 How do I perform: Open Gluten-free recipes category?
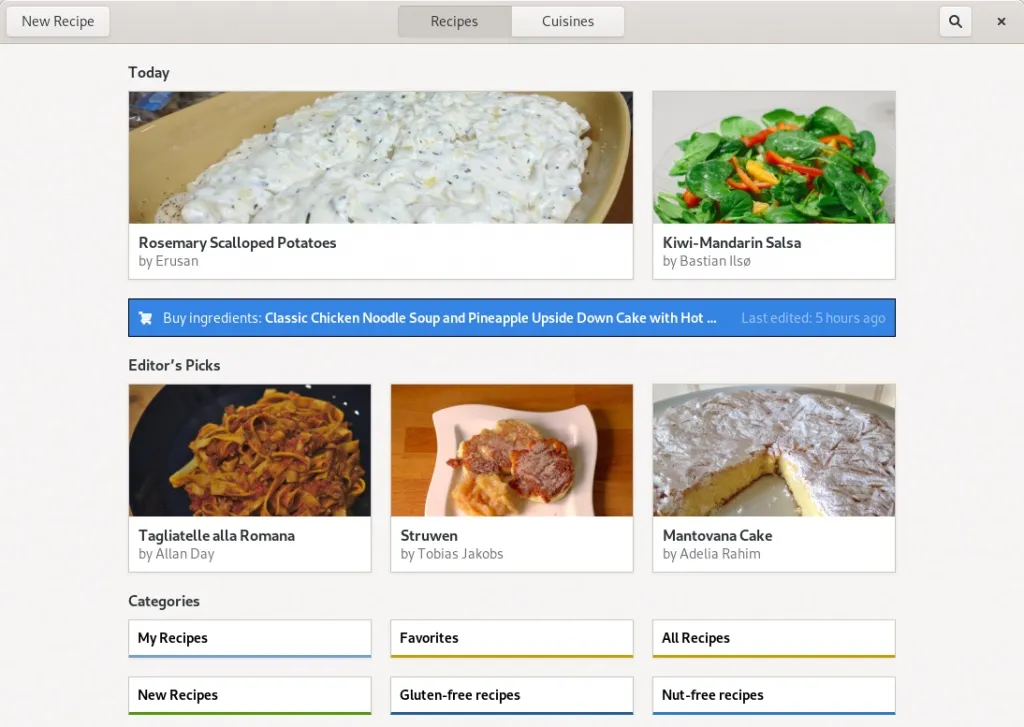tap(511, 695)
